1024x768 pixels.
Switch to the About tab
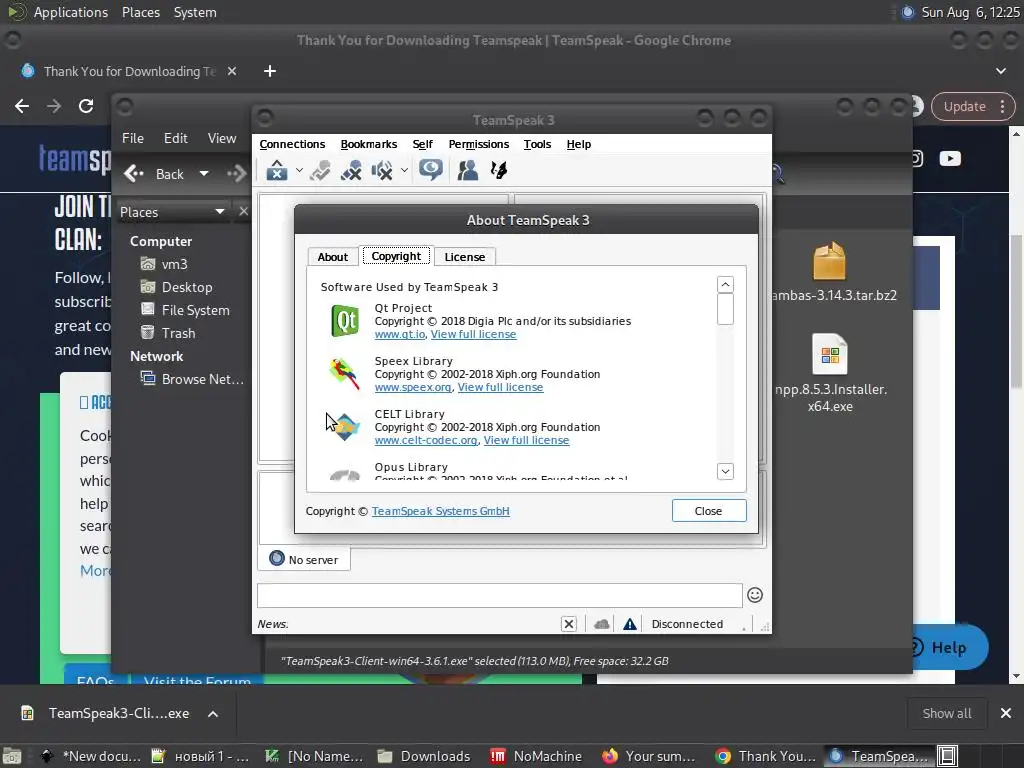pos(332,257)
